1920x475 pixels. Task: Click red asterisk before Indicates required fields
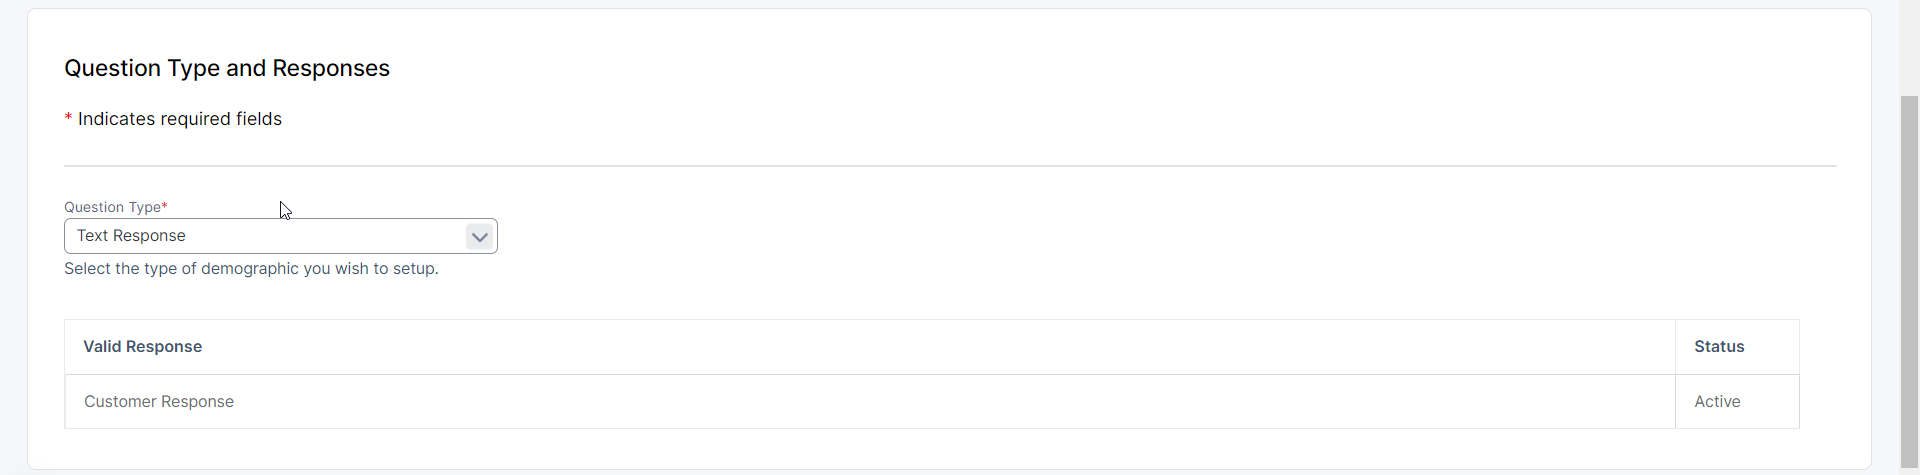point(68,118)
